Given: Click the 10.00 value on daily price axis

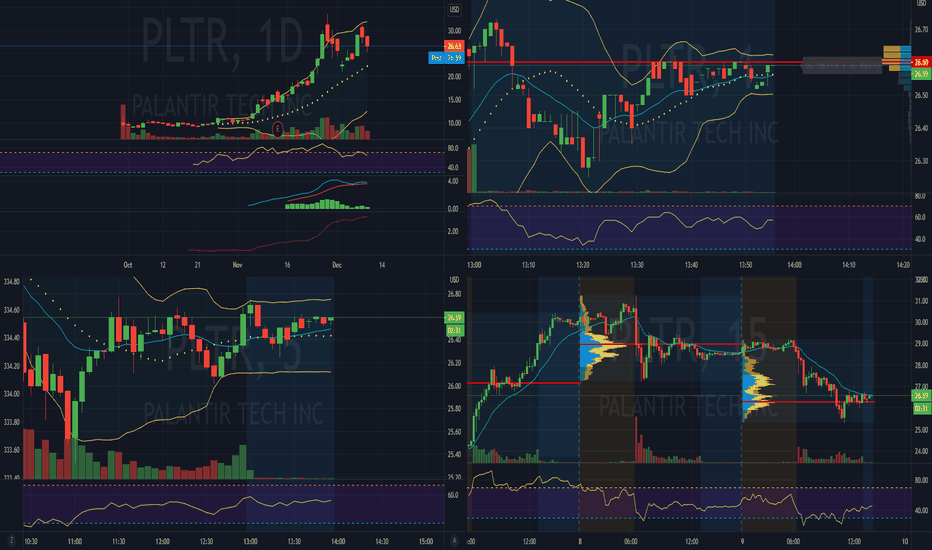Looking at the screenshot, I should 454,123.
